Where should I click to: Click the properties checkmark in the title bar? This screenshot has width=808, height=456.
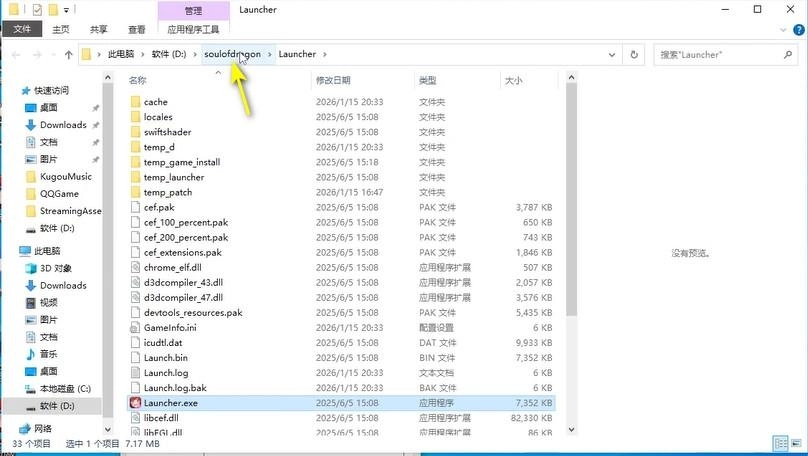(37, 9)
